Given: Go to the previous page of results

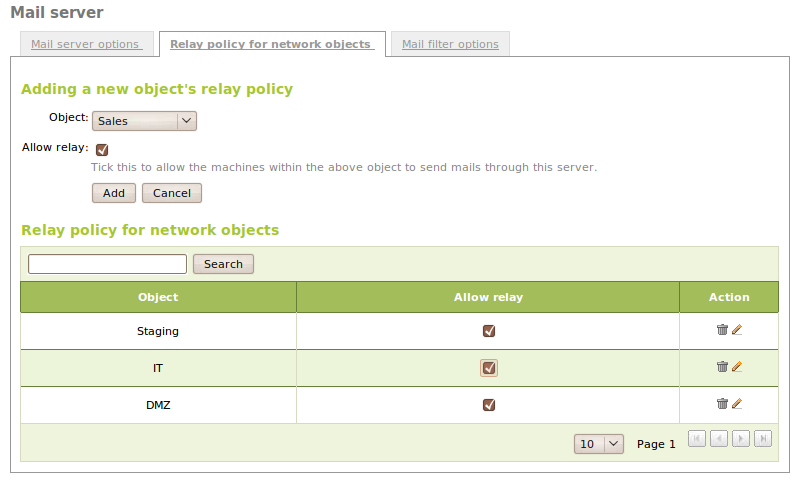Looking at the screenshot, I should [719, 438].
